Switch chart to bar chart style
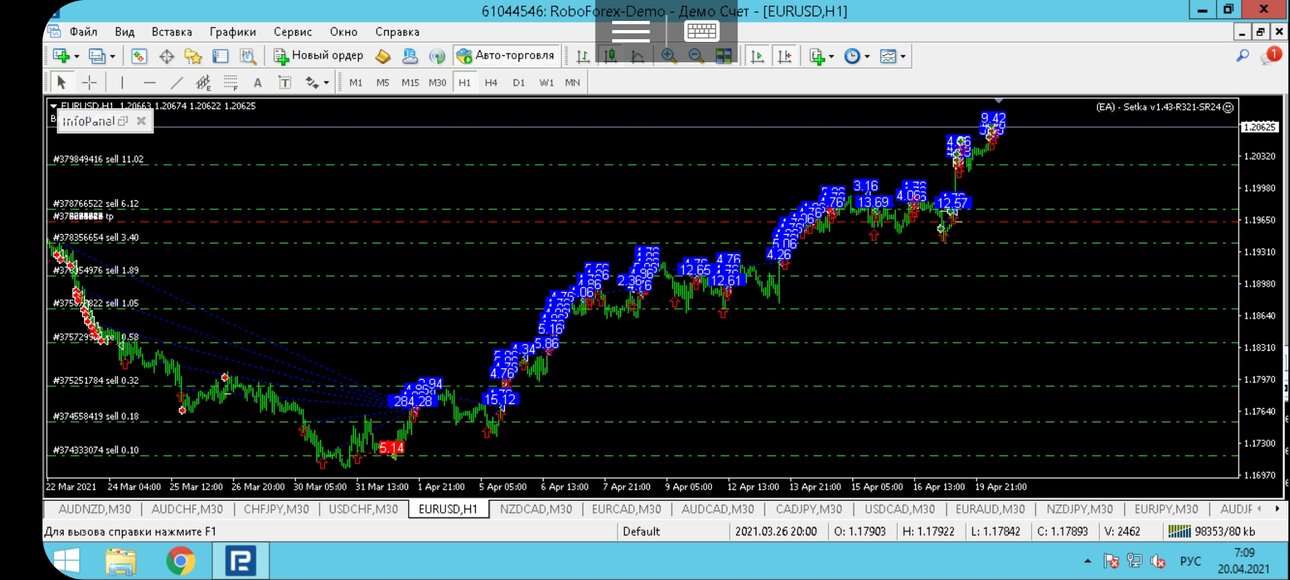 [x=582, y=56]
